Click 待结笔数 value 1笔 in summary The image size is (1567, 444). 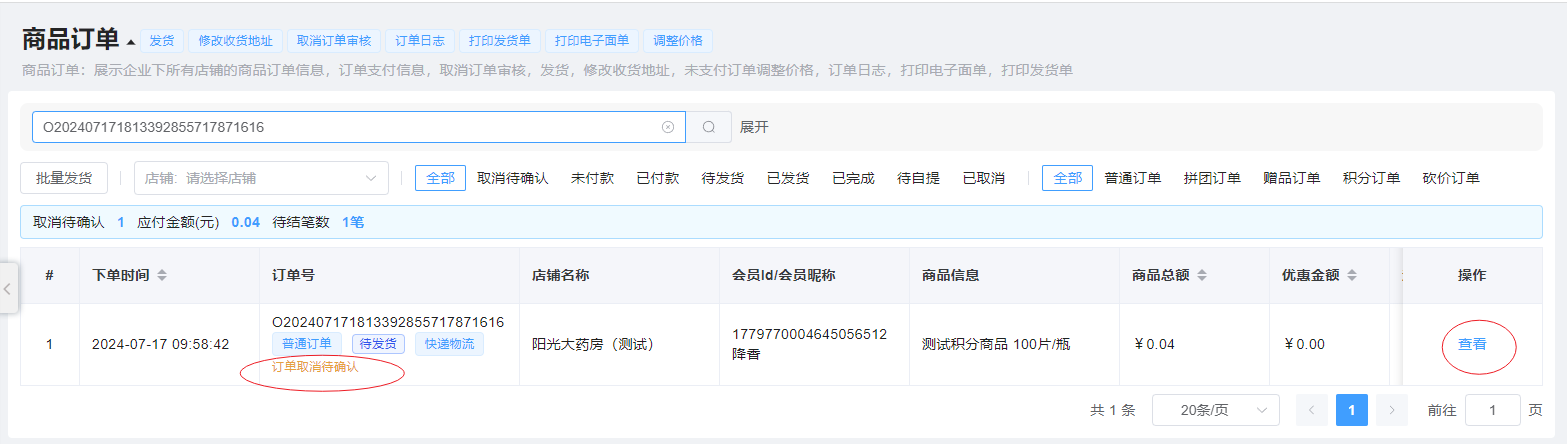pyautogui.click(x=353, y=222)
